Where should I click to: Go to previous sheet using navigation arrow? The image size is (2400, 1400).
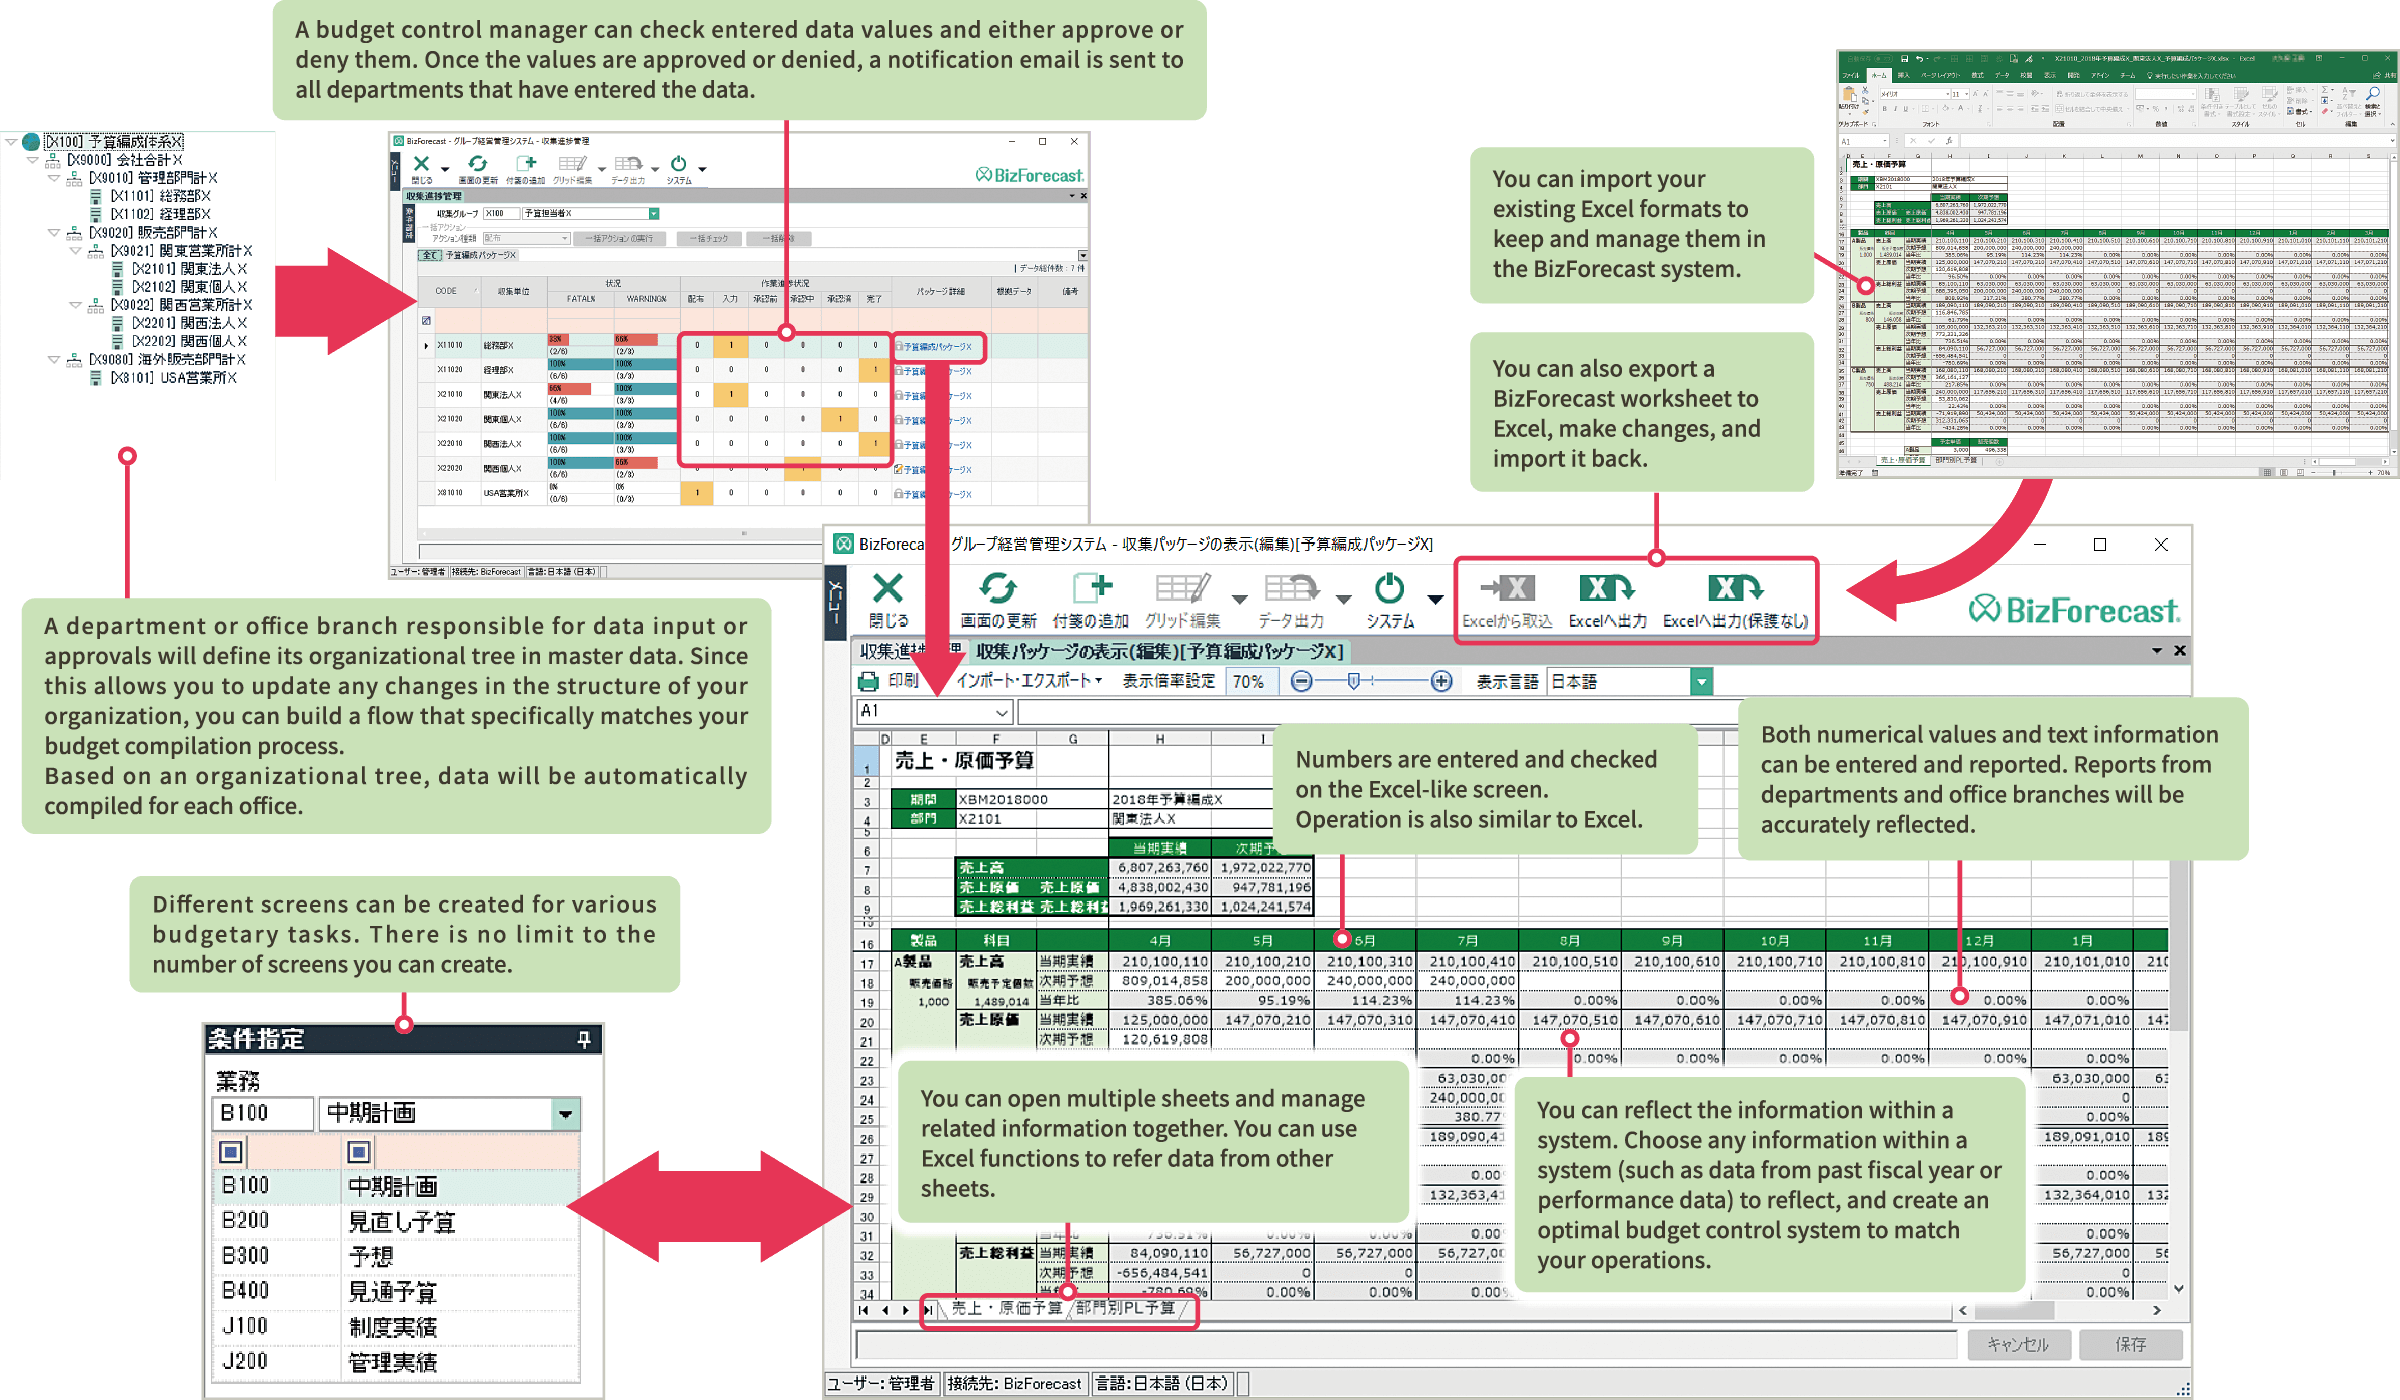pyautogui.click(x=885, y=1309)
